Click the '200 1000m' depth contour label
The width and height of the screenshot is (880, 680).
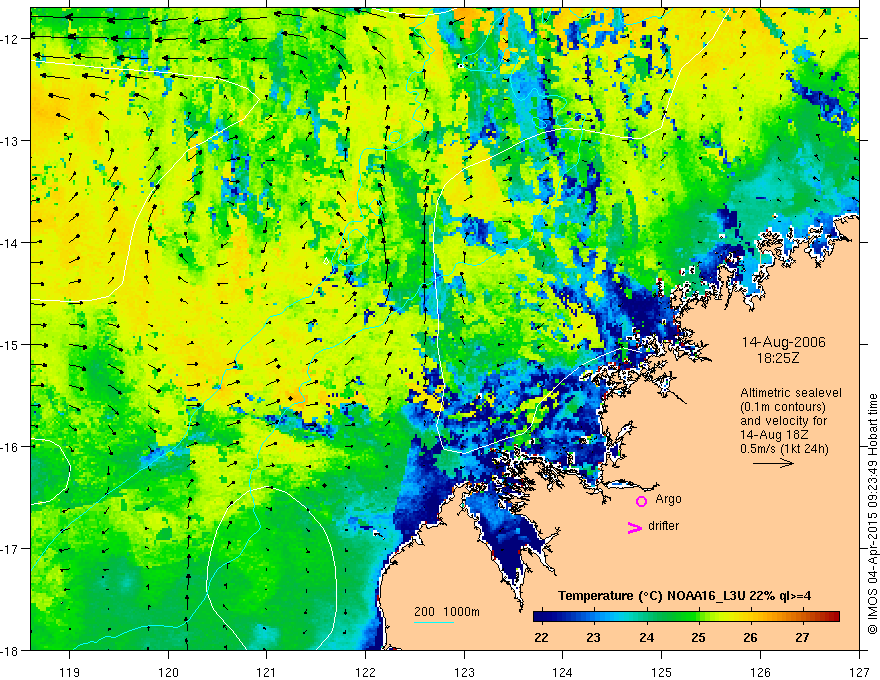pos(447,612)
